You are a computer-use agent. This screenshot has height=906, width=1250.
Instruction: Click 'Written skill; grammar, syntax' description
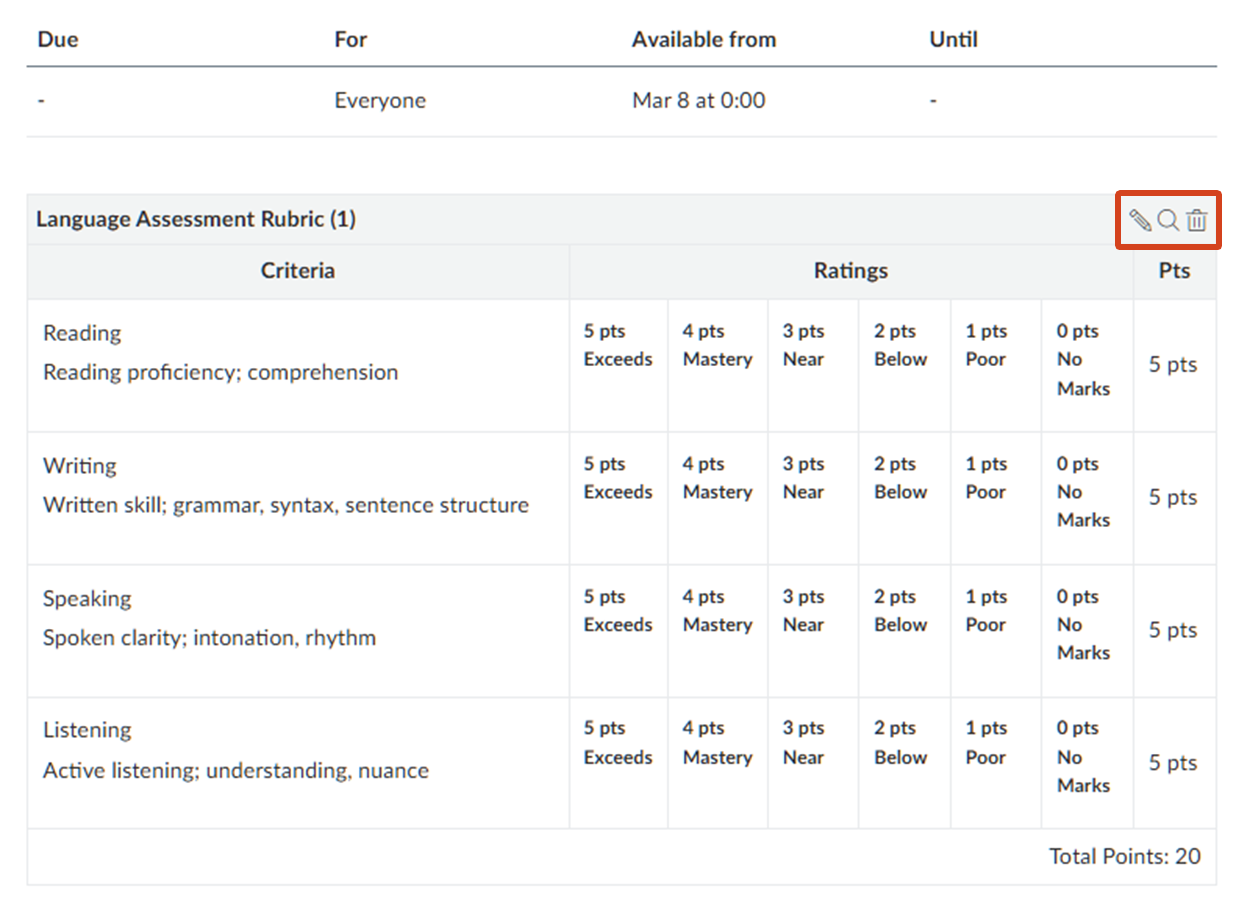[285, 505]
